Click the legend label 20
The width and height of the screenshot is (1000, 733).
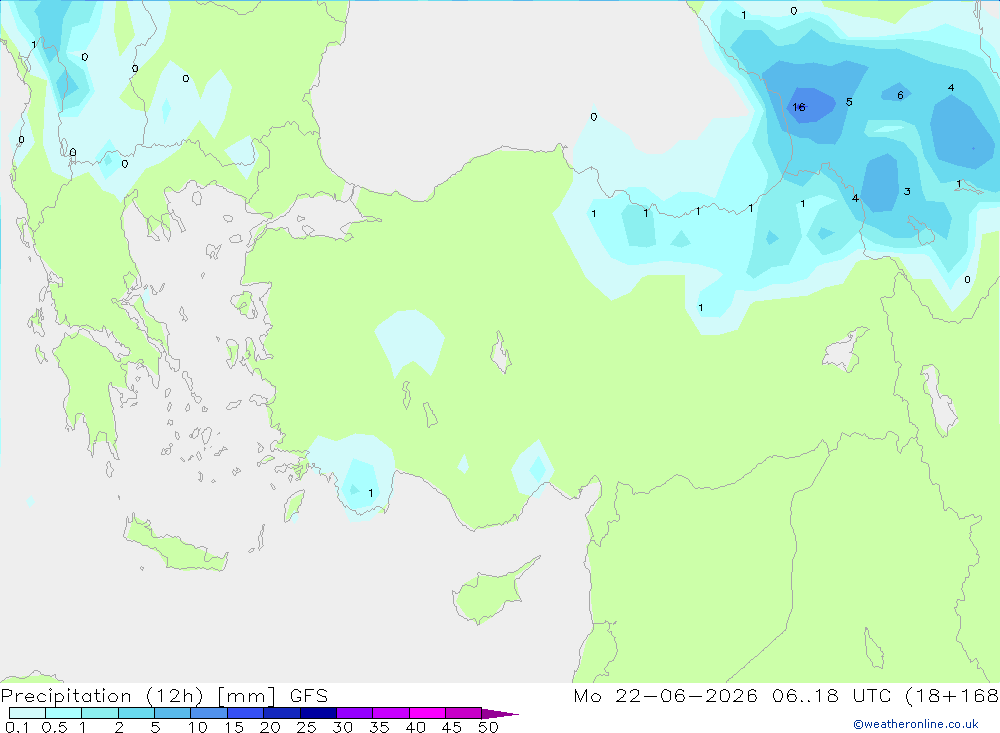pyautogui.click(x=270, y=727)
